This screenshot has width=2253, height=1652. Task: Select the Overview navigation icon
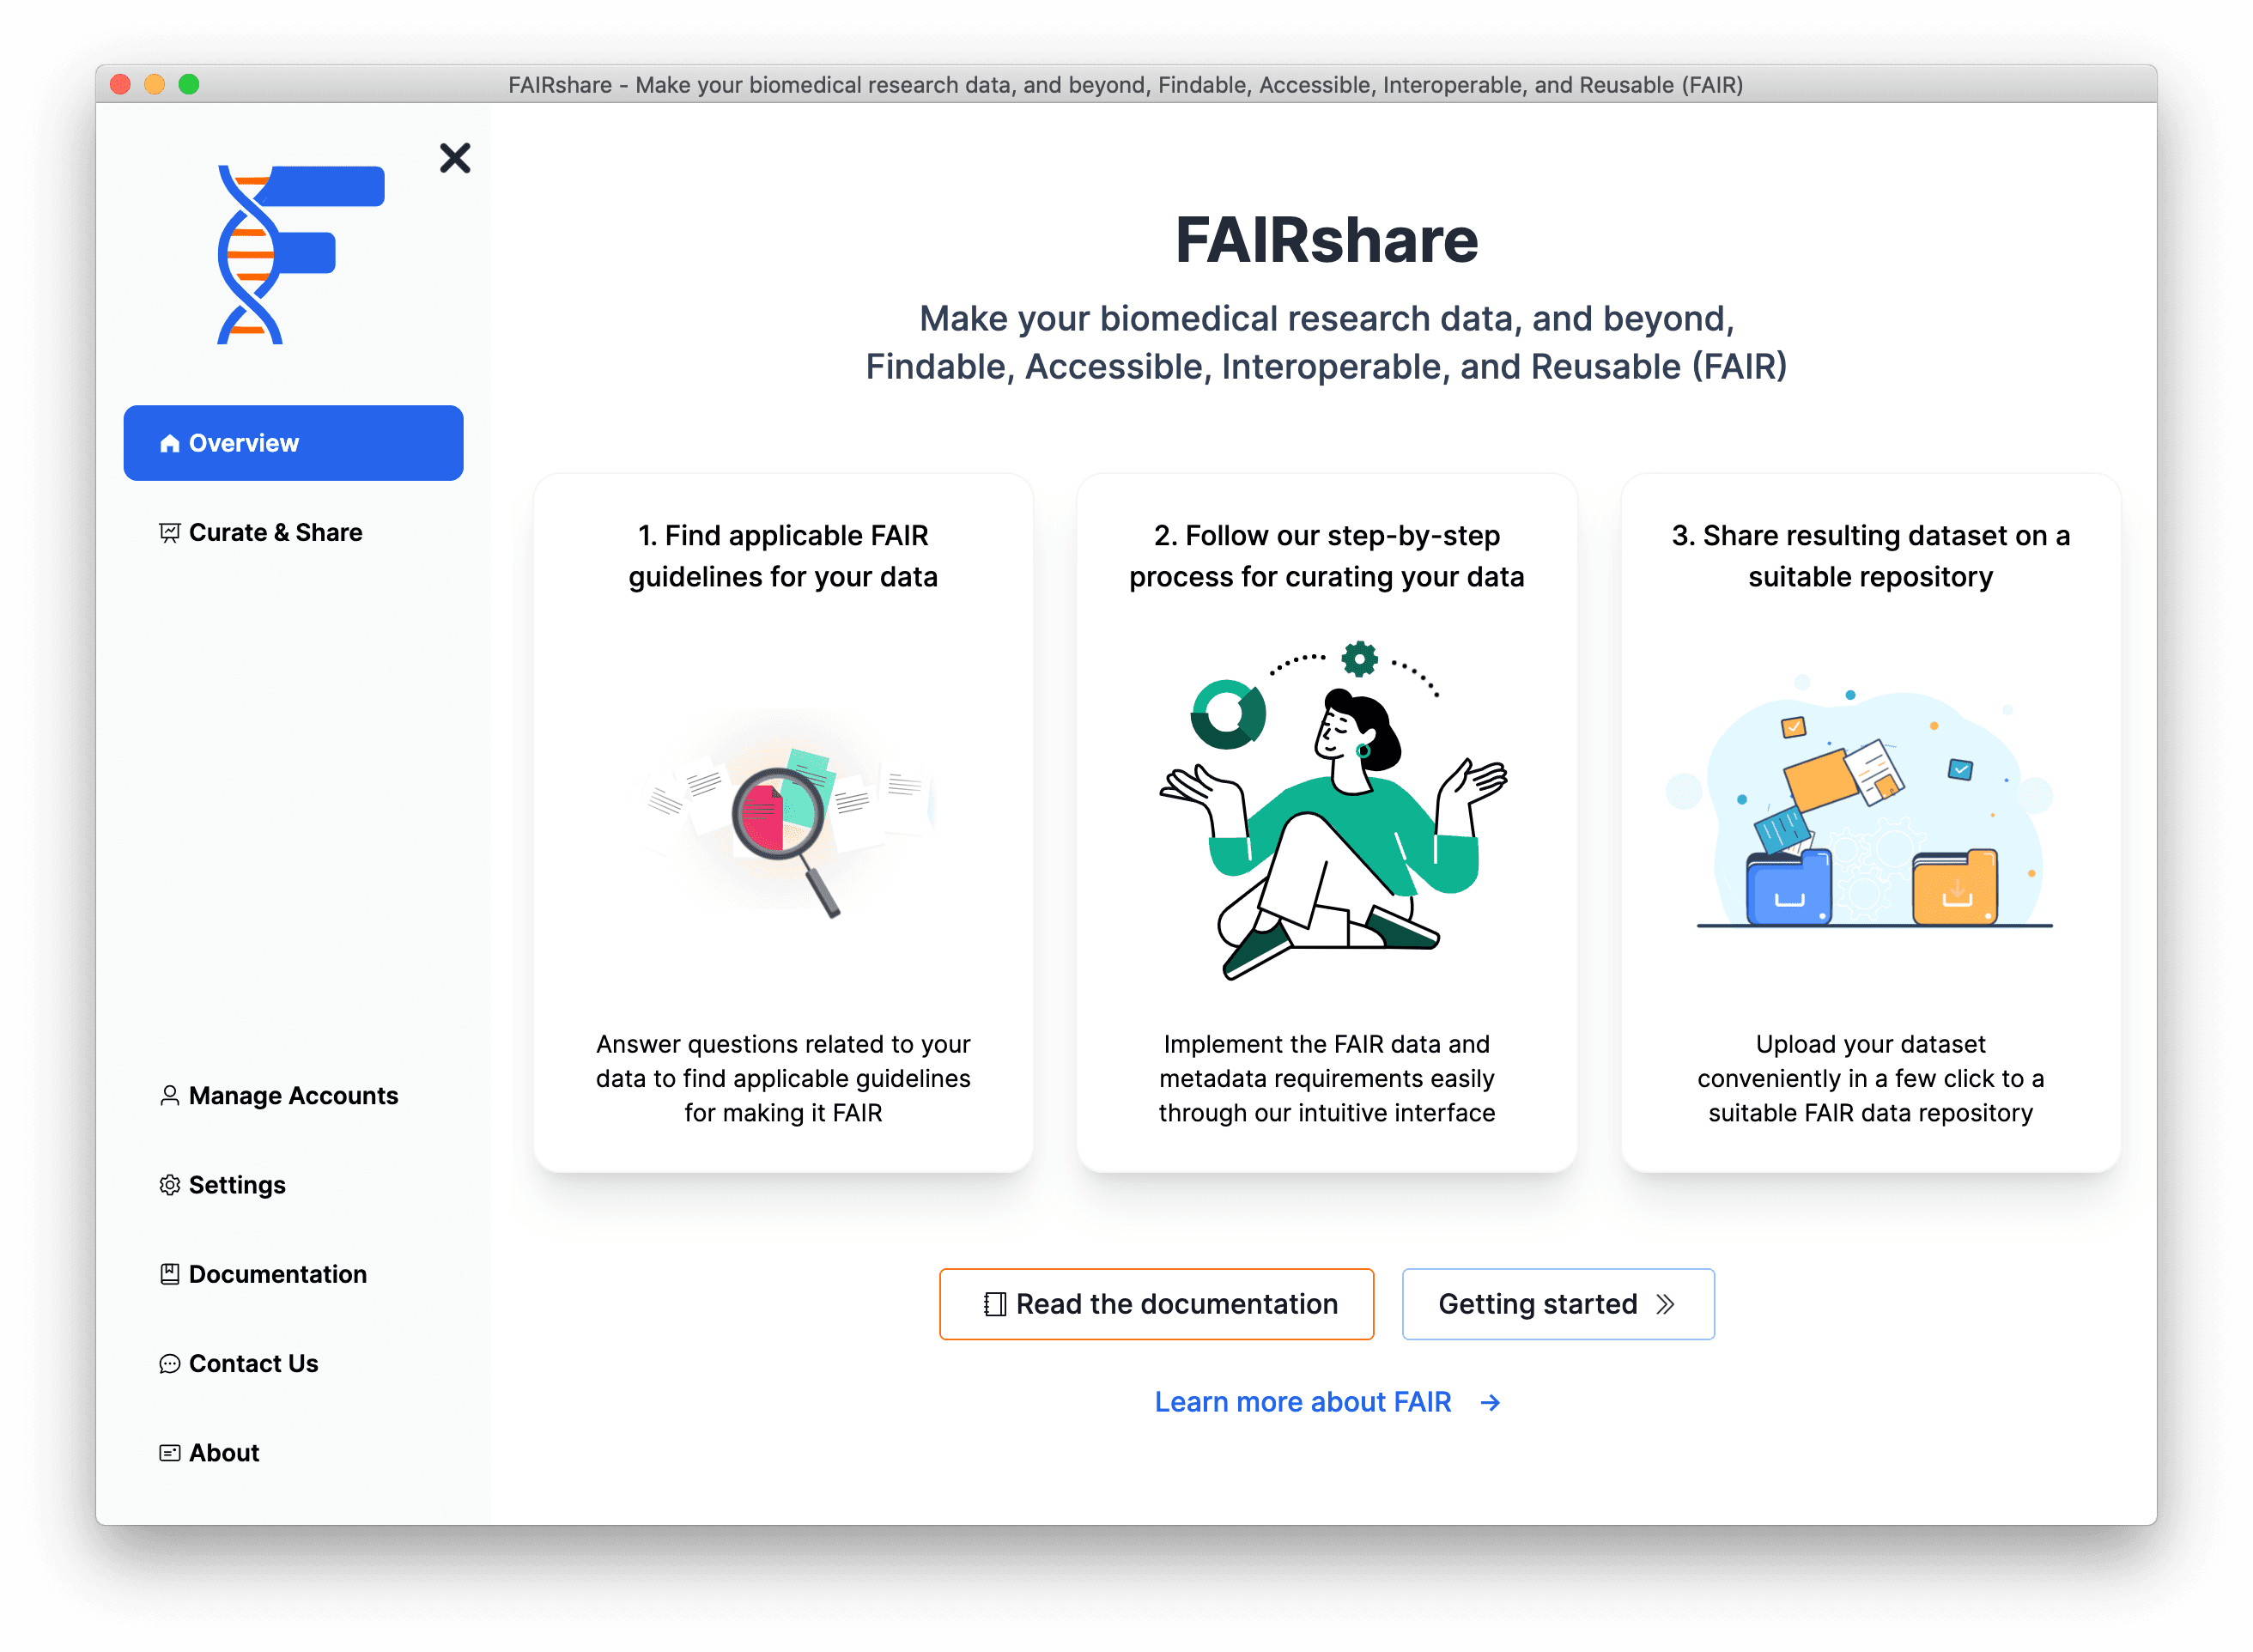[168, 443]
